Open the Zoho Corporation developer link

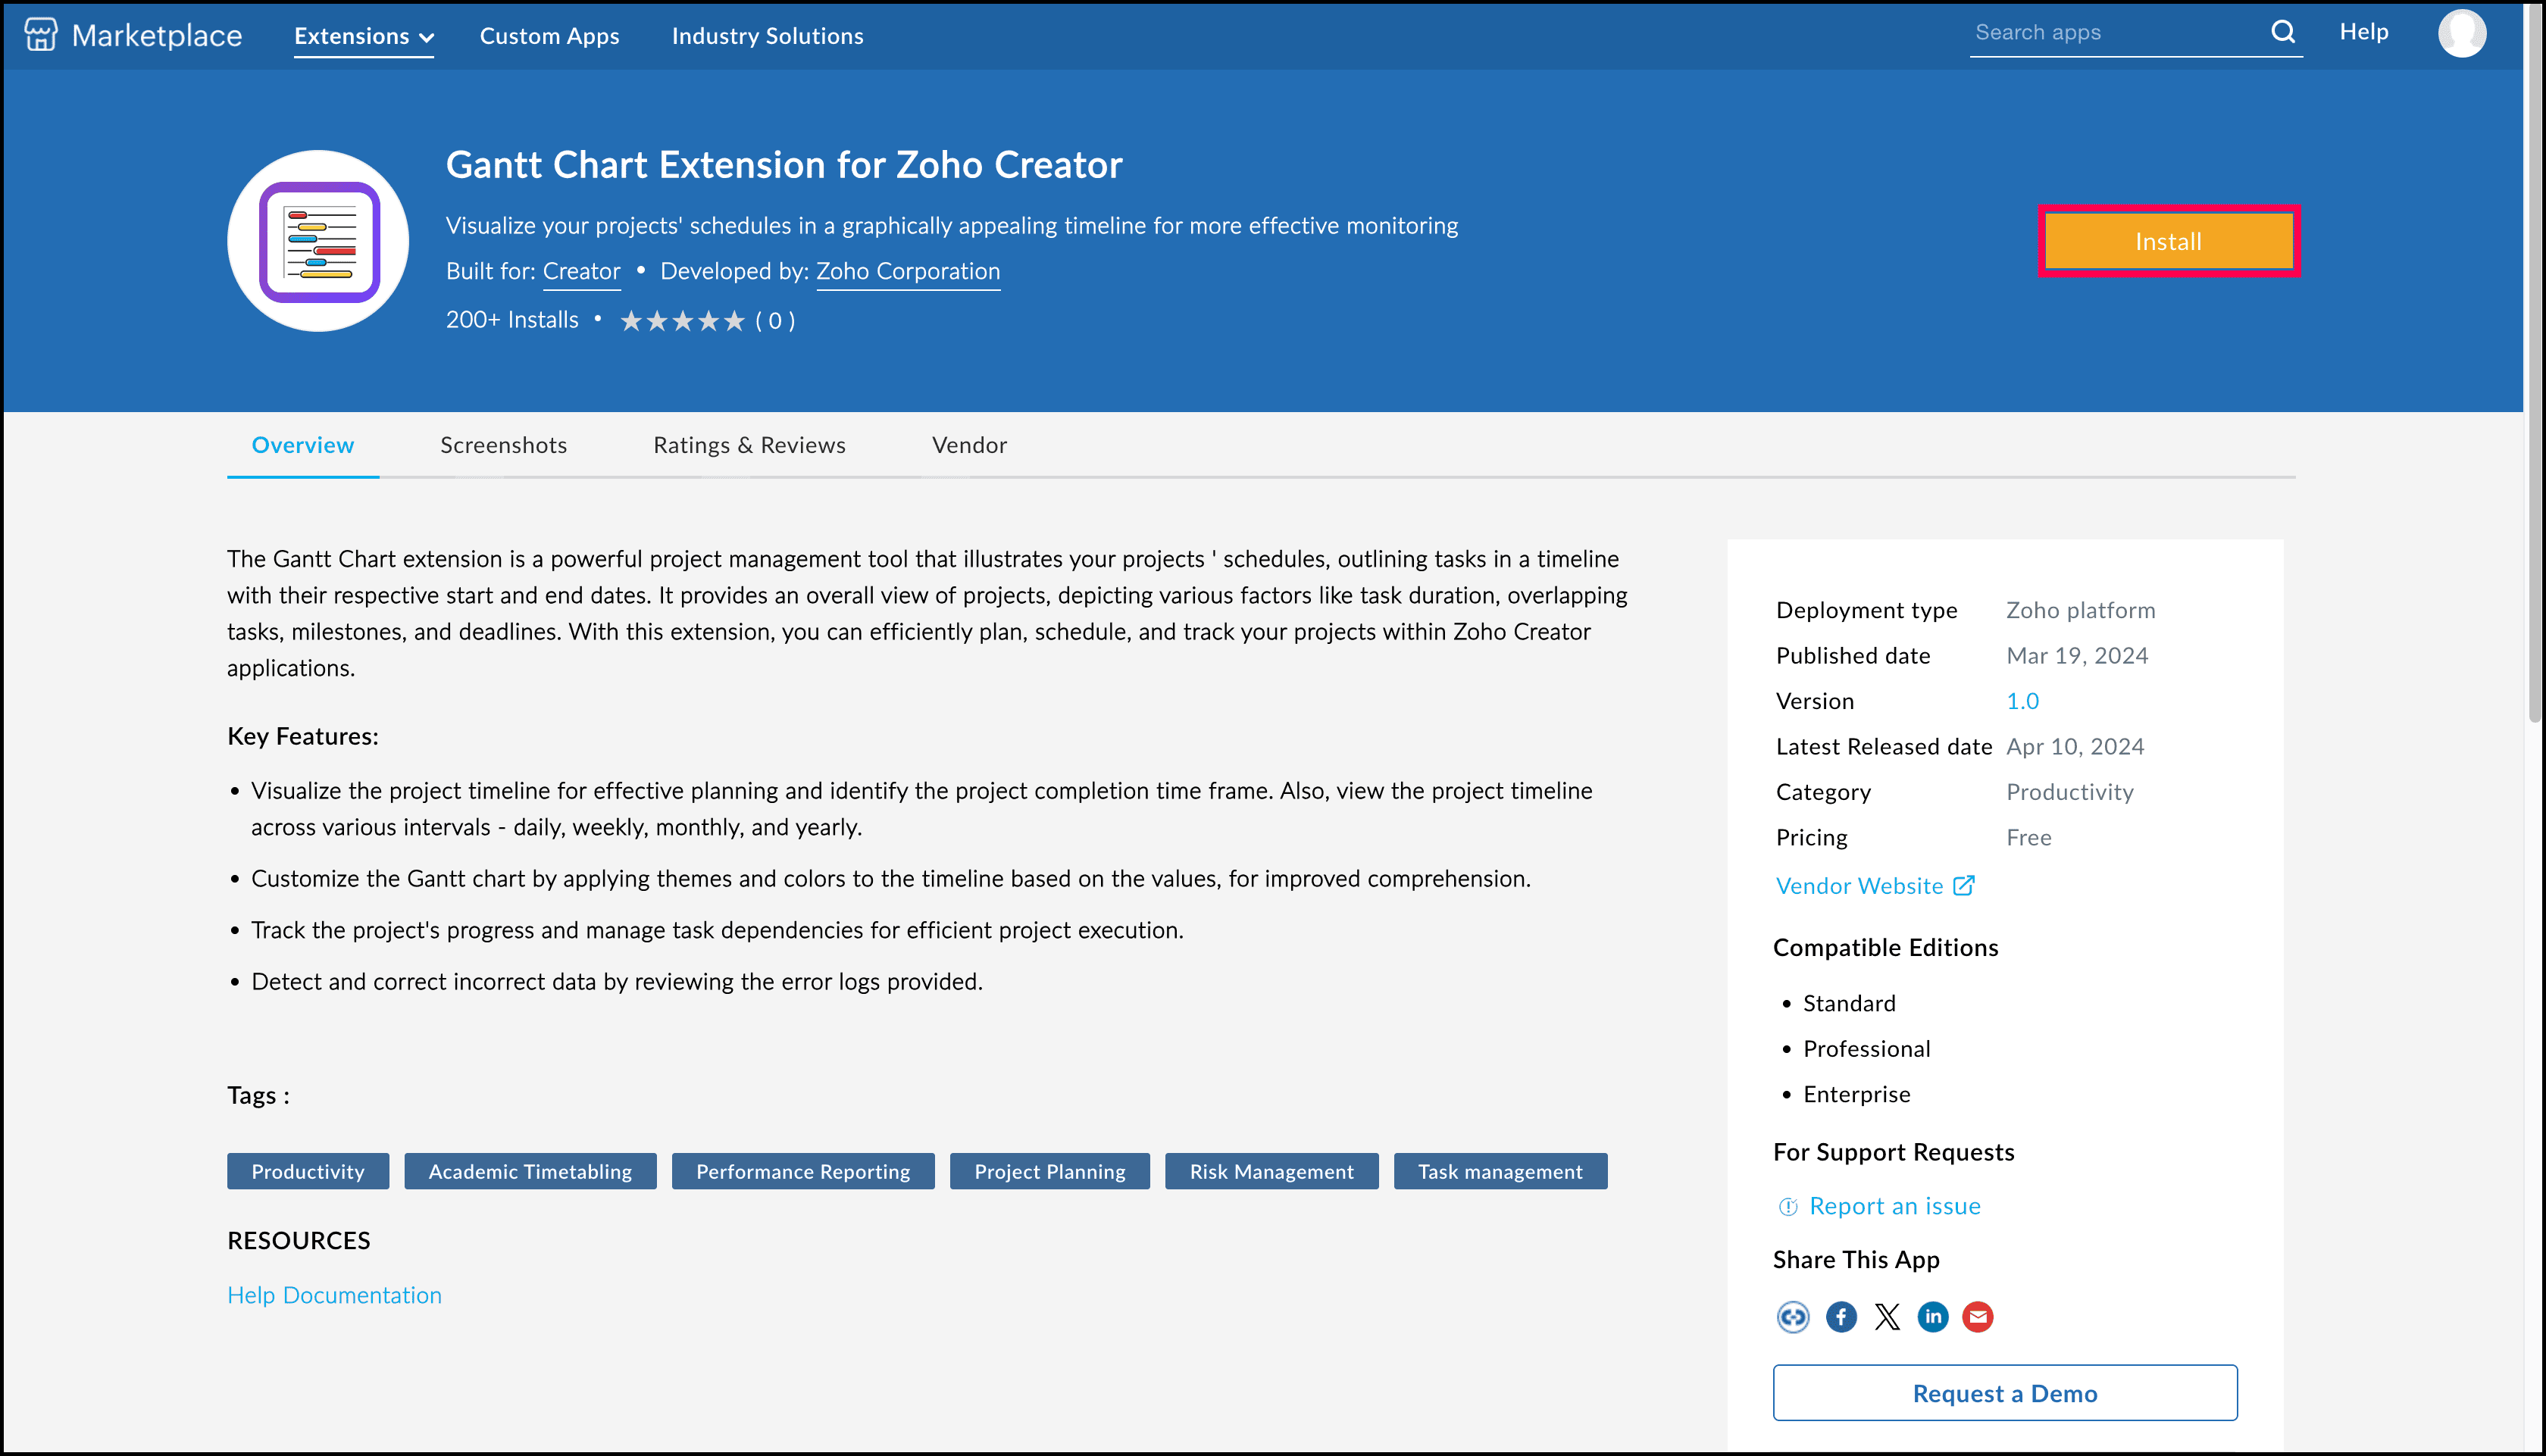[908, 271]
